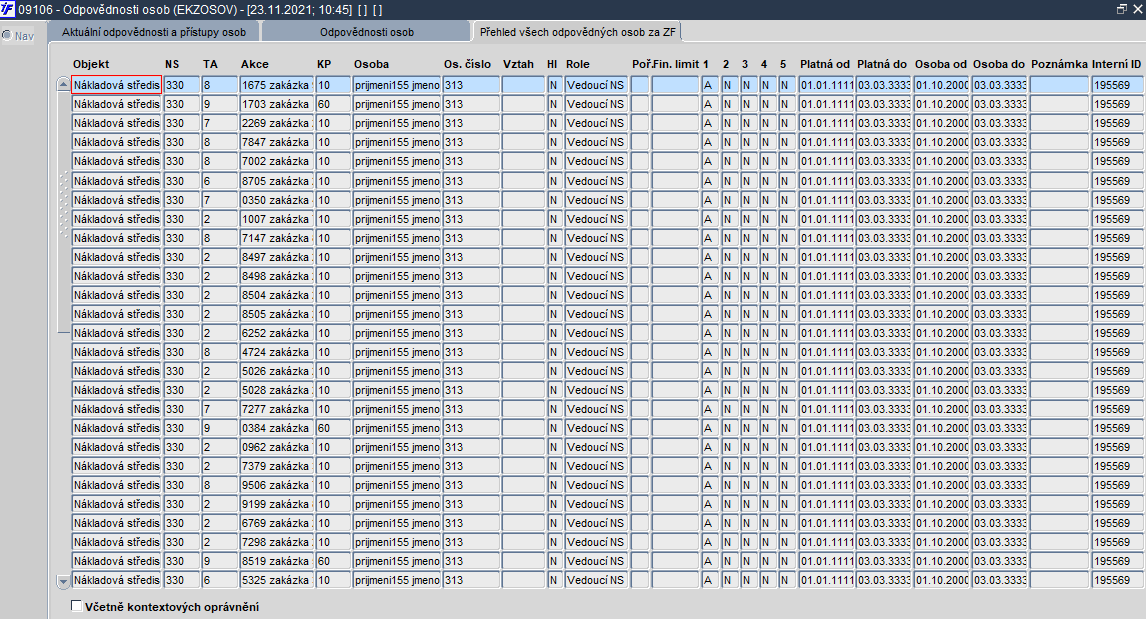Click the Poznámka column header
The width and height of the screenshot is (1146, 619).
pos(1059,64)
